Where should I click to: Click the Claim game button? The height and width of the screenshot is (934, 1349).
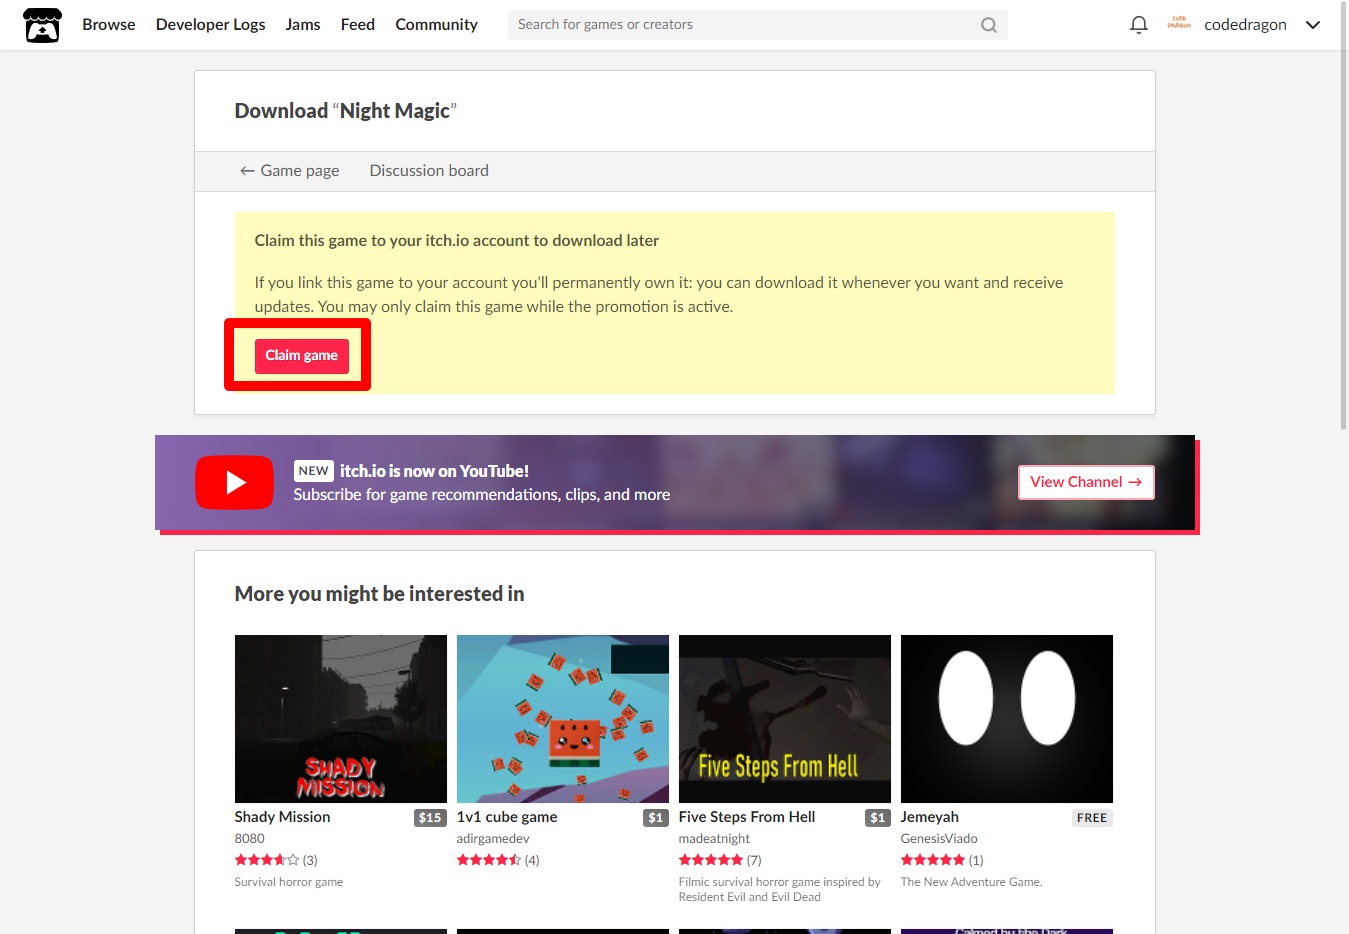pos(301,356)
